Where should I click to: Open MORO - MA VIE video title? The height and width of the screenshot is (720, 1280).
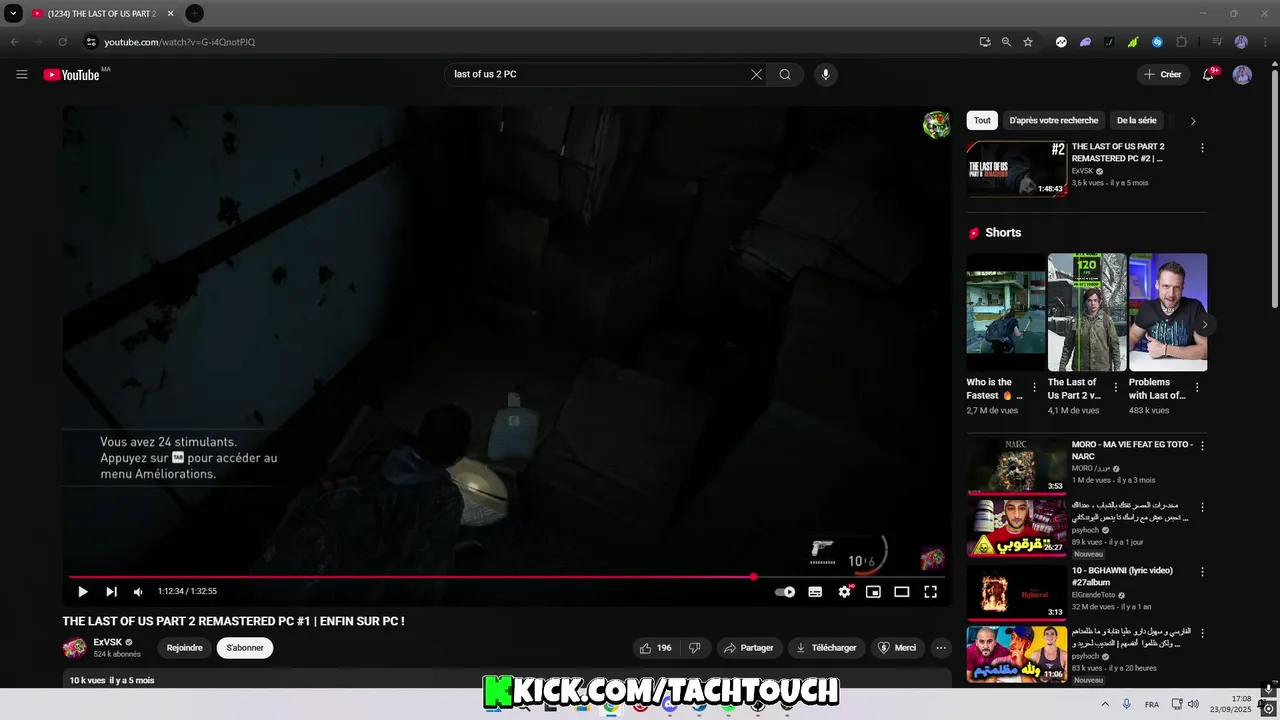click(1132, 450)
